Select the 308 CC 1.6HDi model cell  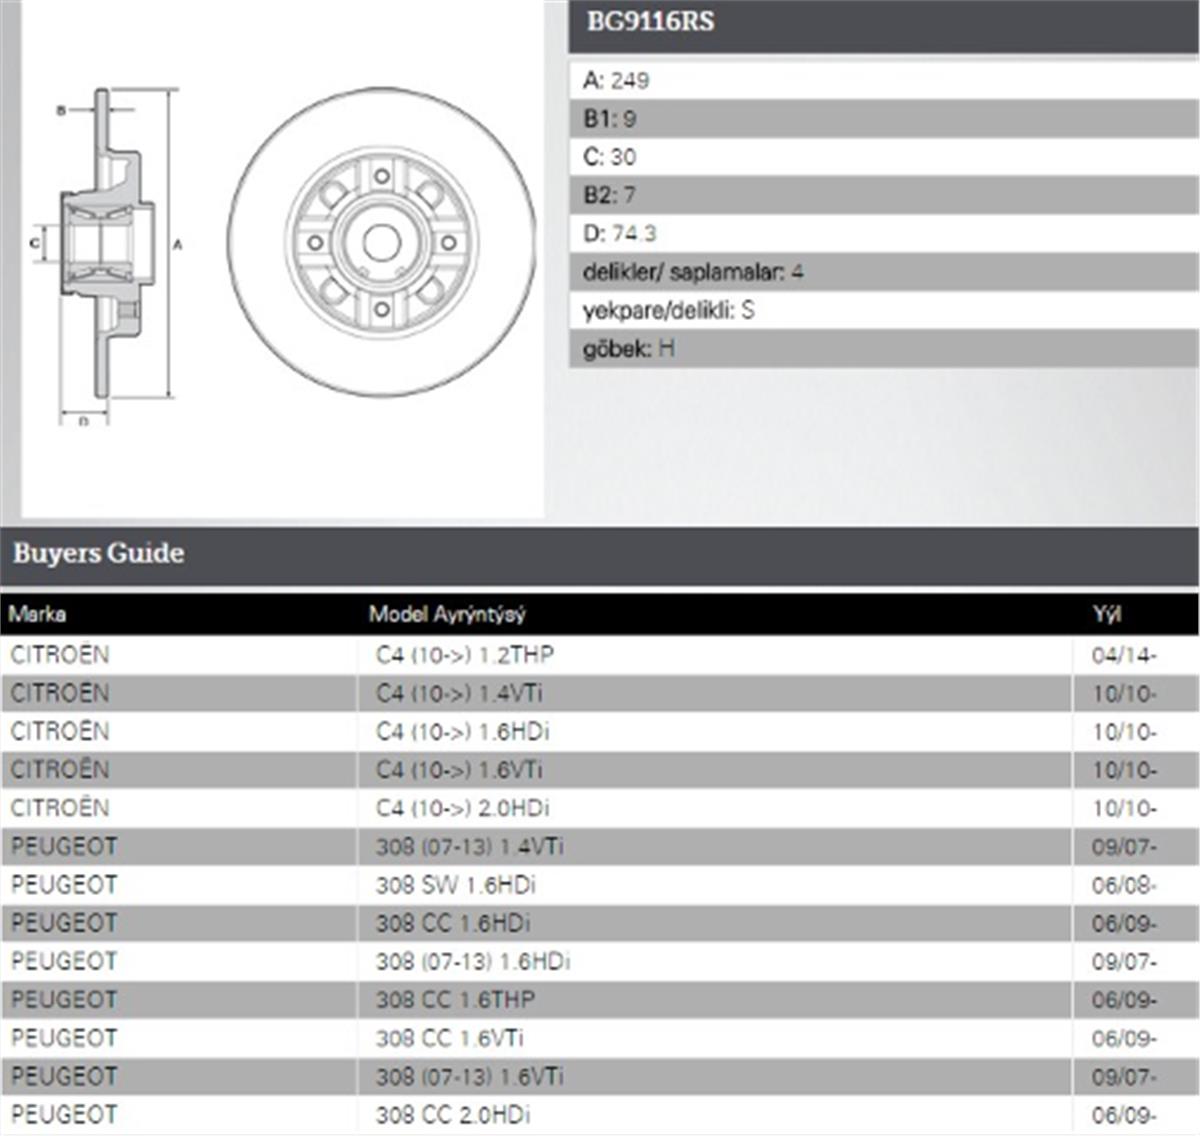click(x=715, y=923)
